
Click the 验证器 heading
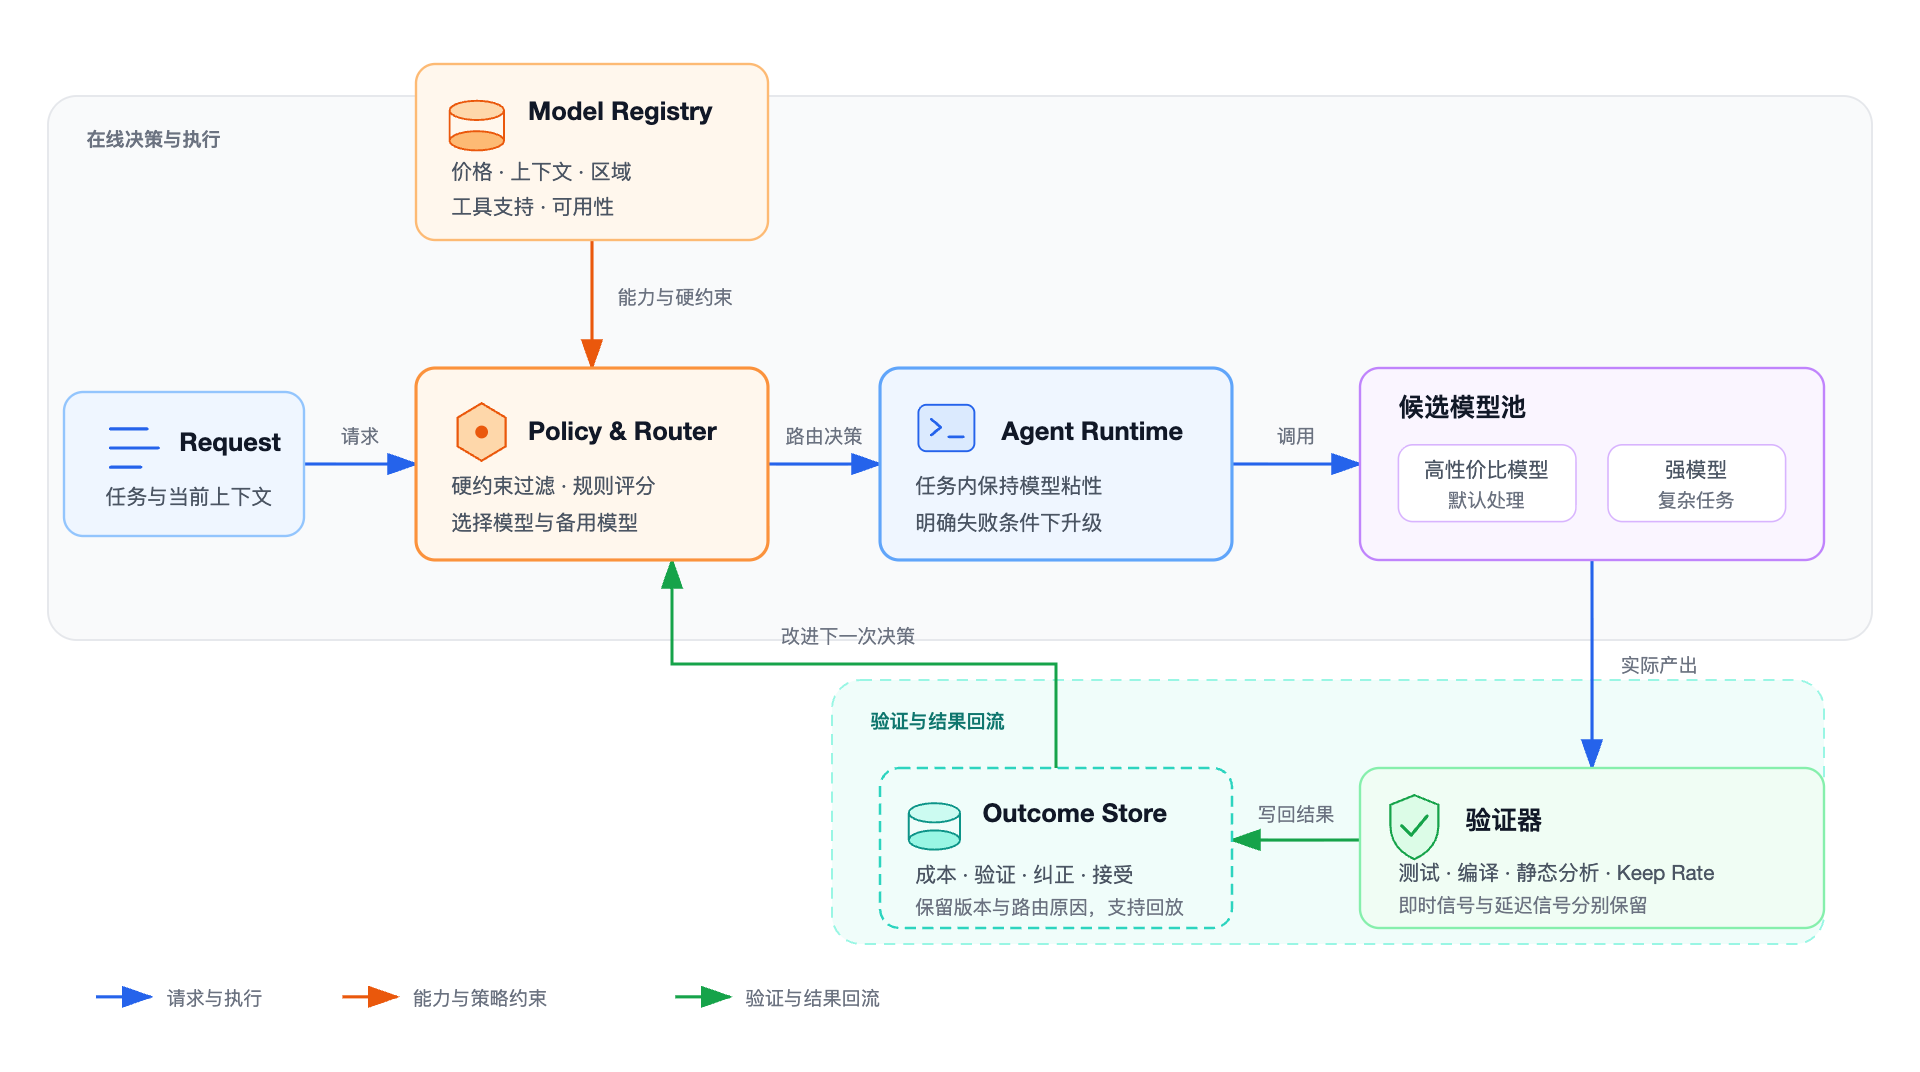pyautogui.click(x=1503, y=820)
